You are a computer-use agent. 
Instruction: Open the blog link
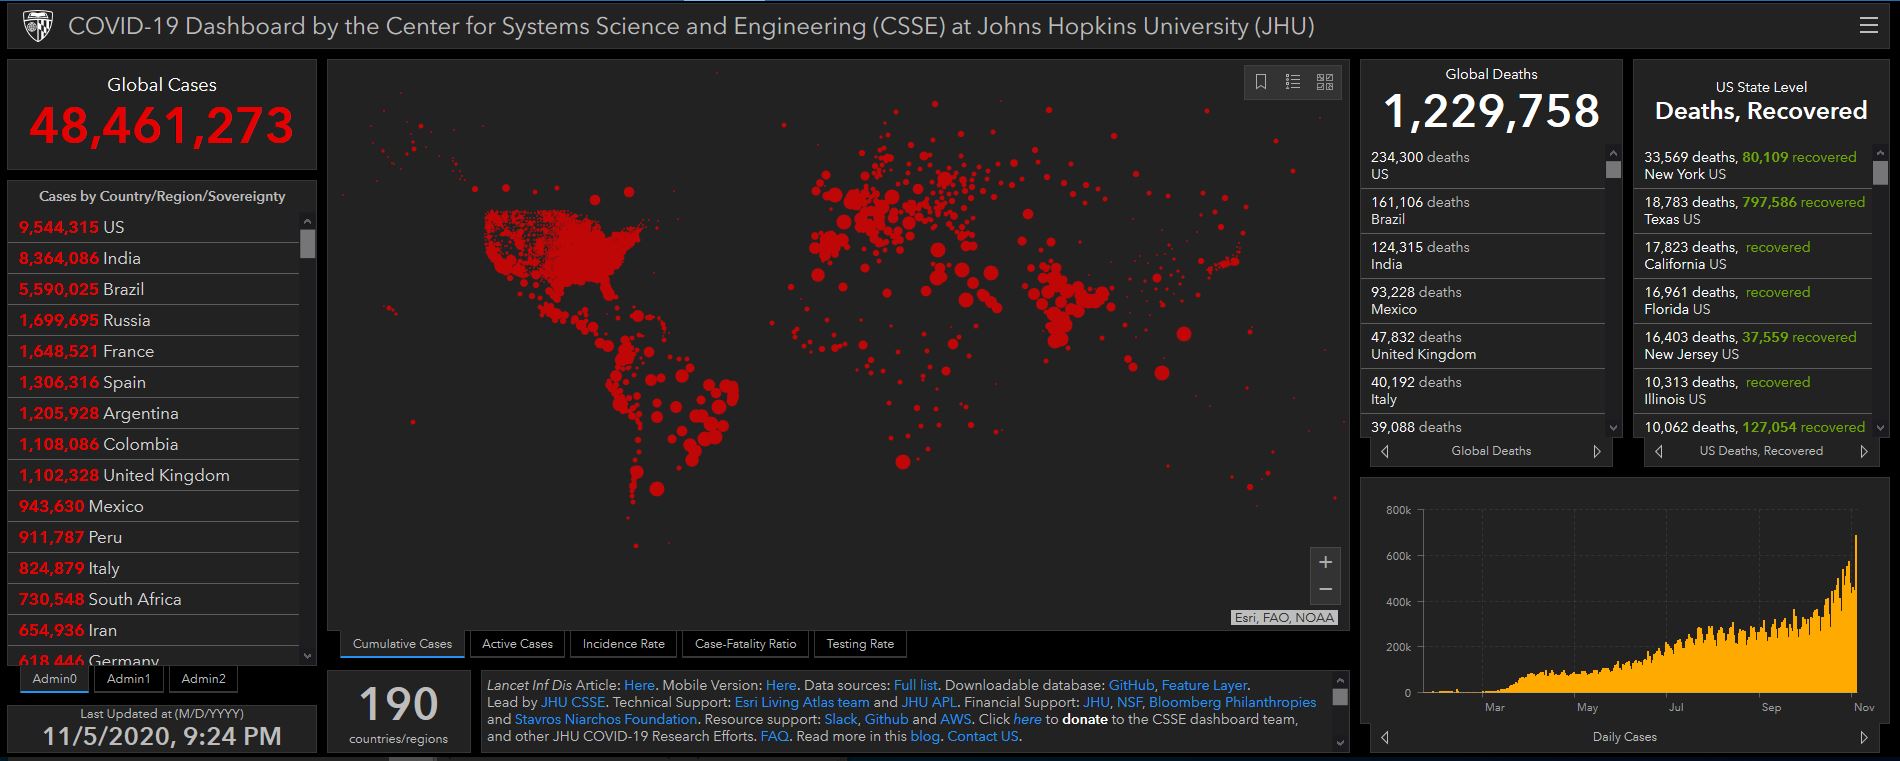pyautogui.click(x=925, y=736)
